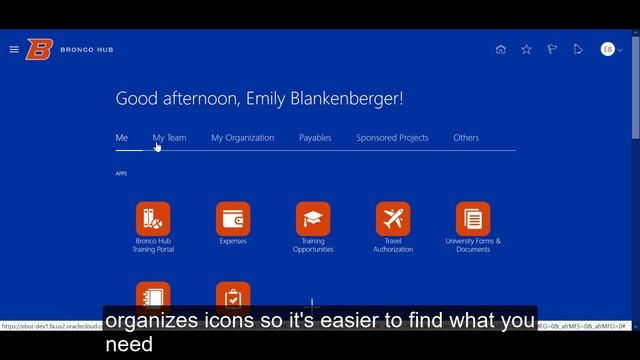This screenshot has width=640, height=360.
Task: Switch to the My Team tab
Action: tap(169, 138)
